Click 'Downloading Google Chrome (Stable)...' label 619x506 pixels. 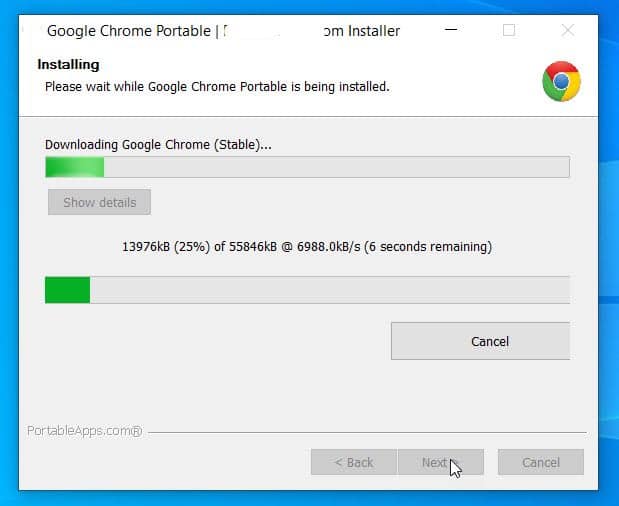pos(158,145)
